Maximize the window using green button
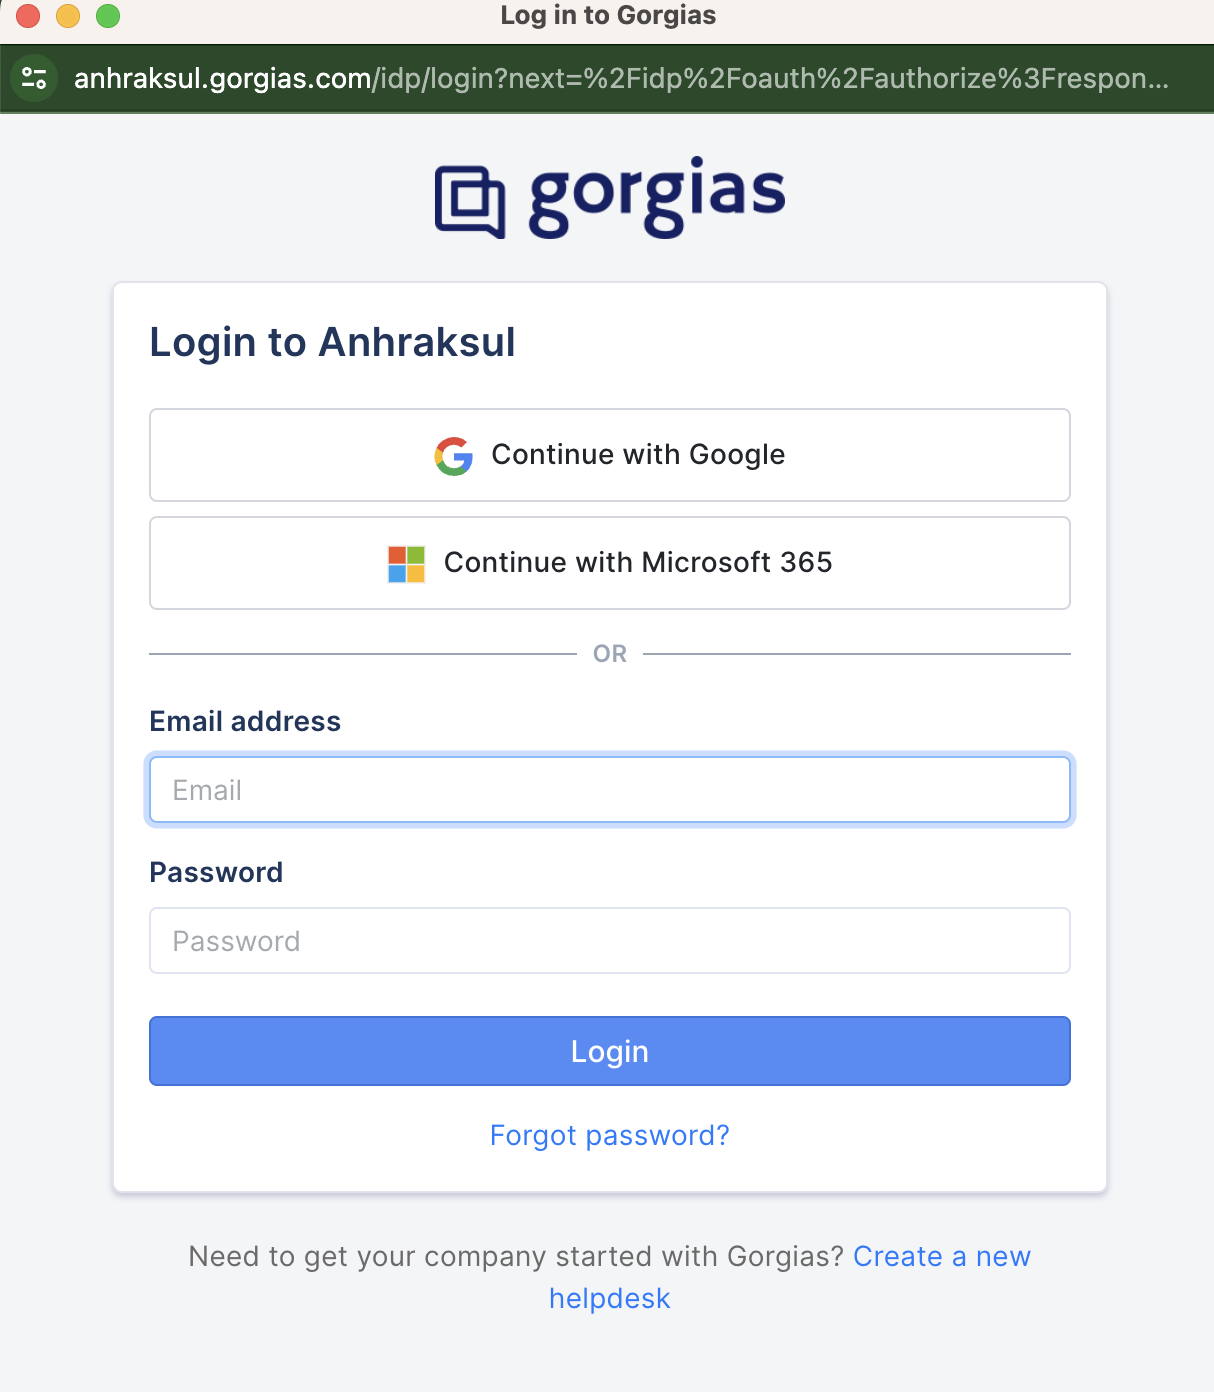Screen dimensions: 1214x1392 [108, 16]
